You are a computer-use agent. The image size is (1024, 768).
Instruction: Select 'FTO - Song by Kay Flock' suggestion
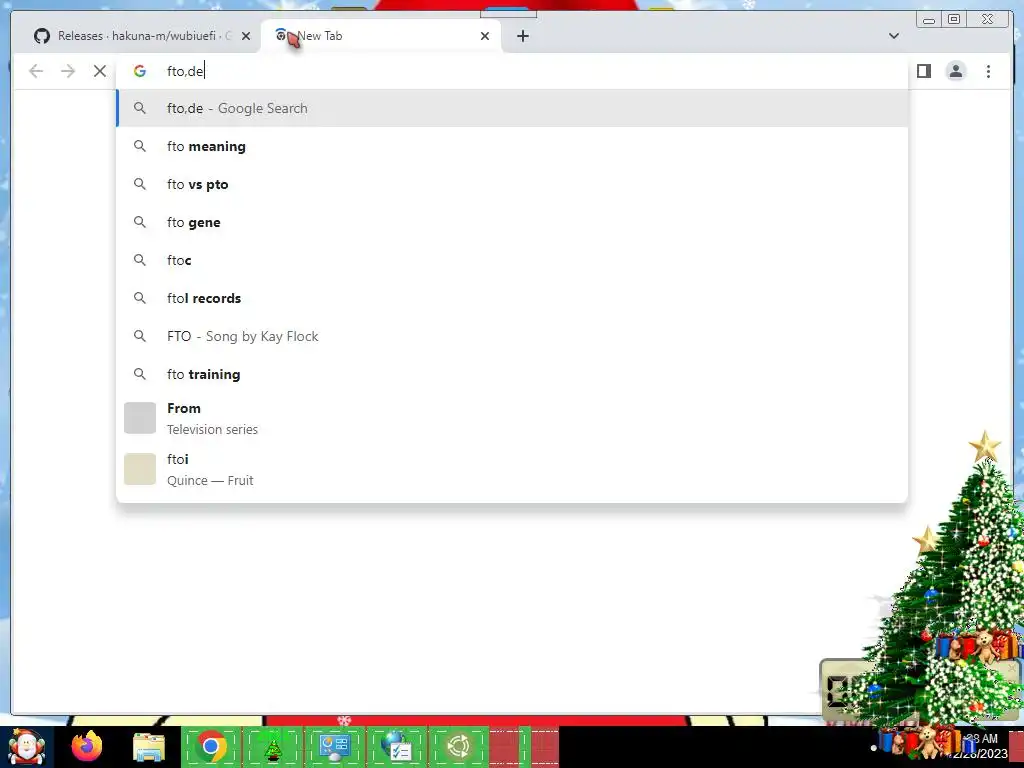click(x=513, y=336)
